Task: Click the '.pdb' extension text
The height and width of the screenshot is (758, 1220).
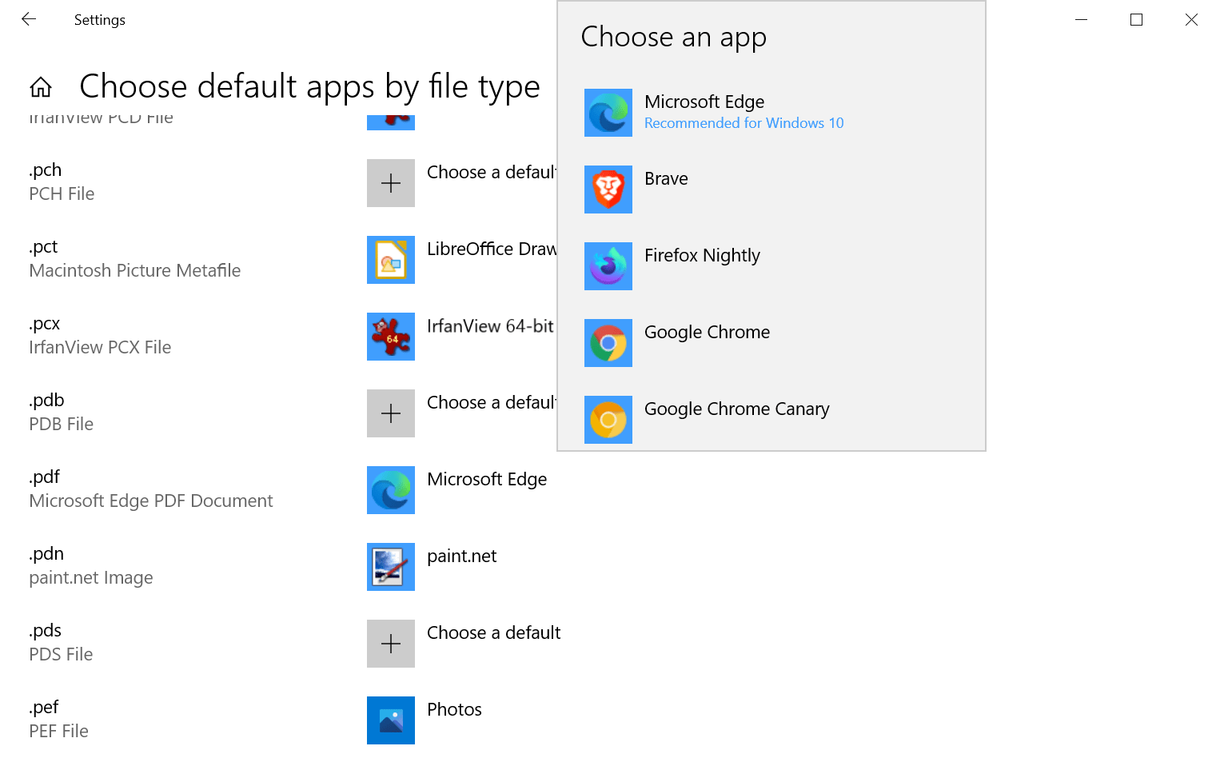Action: point(46,401)
